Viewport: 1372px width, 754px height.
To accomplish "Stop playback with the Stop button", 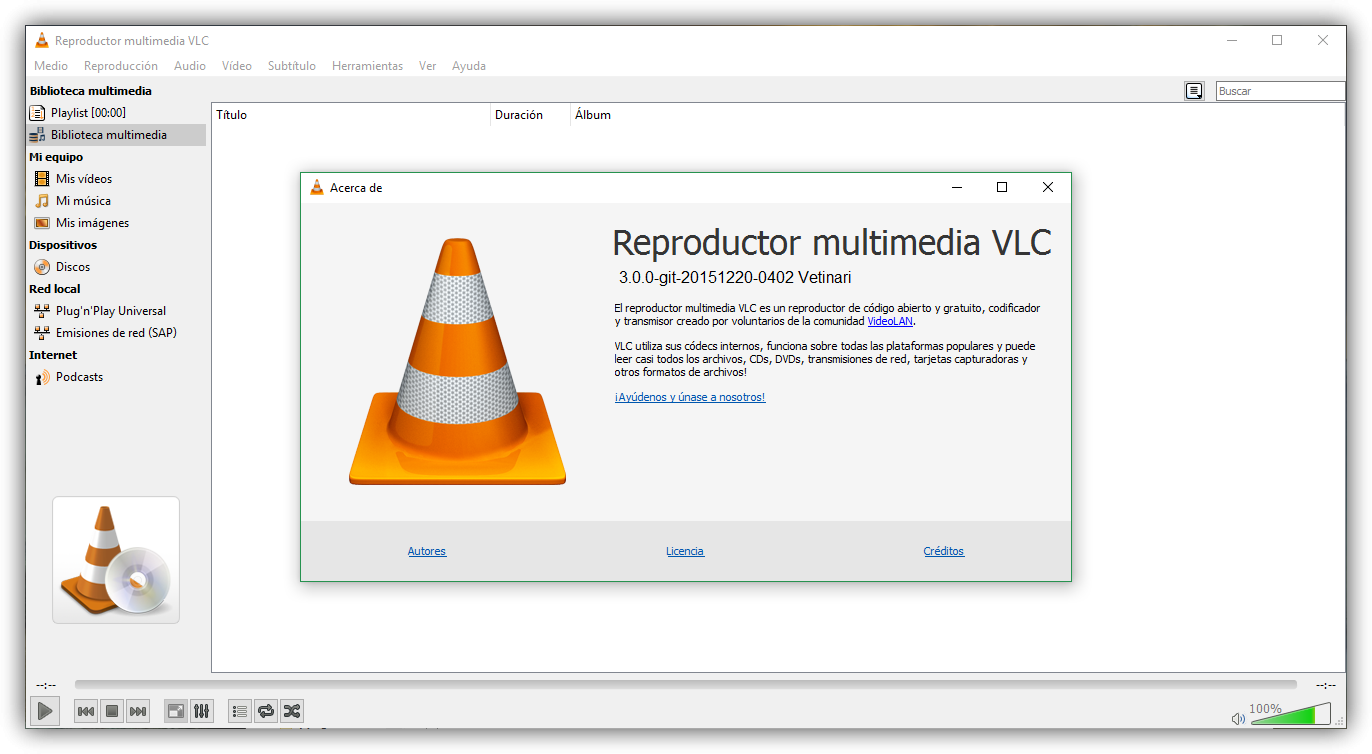I will click(x=112, y=711).
